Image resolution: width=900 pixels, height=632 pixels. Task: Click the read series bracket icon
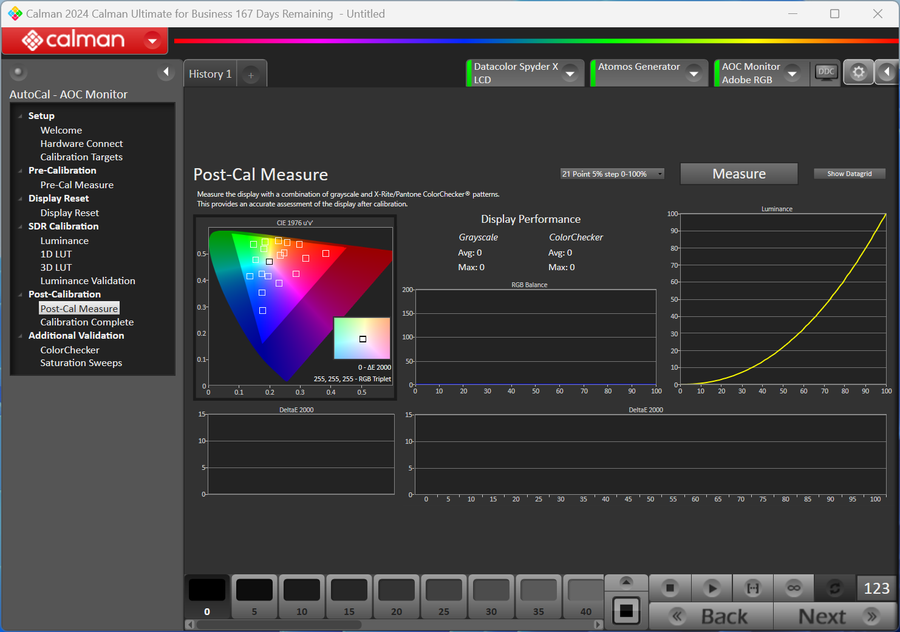coord(752,588)
